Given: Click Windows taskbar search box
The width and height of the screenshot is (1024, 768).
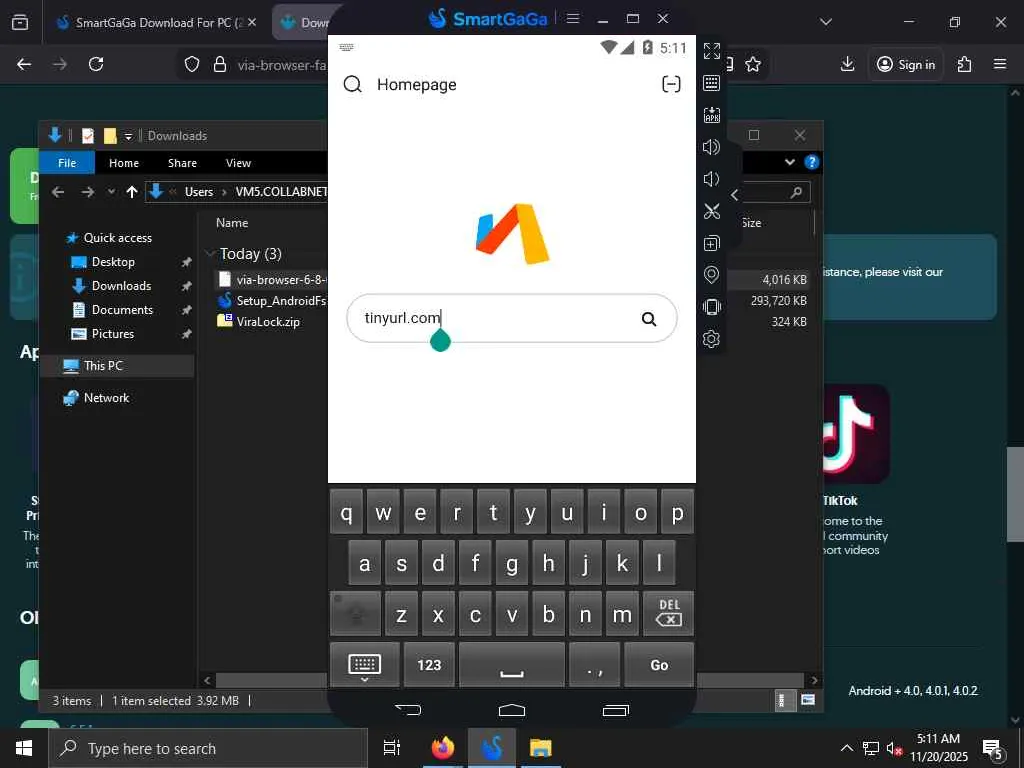Looking at the screenshot, I should click(208, 748).
